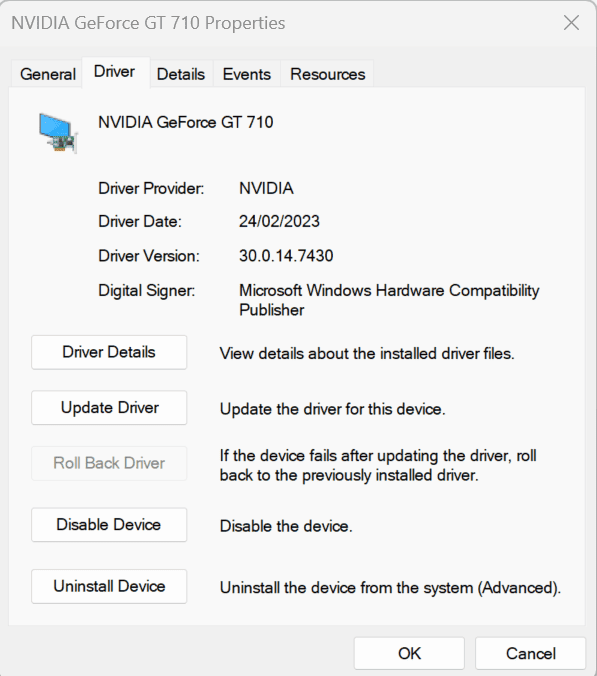
Task: Click the 'Driver Date:' label
Action: (x=140, y=222)
